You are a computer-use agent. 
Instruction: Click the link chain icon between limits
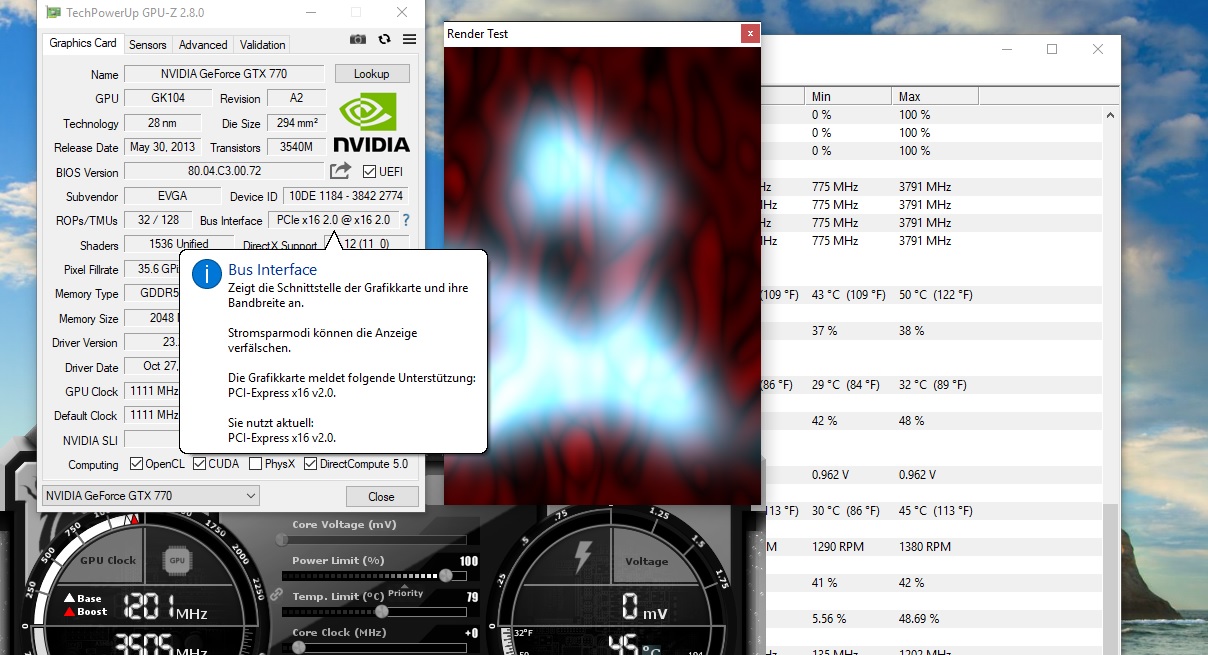pos(277,594)
